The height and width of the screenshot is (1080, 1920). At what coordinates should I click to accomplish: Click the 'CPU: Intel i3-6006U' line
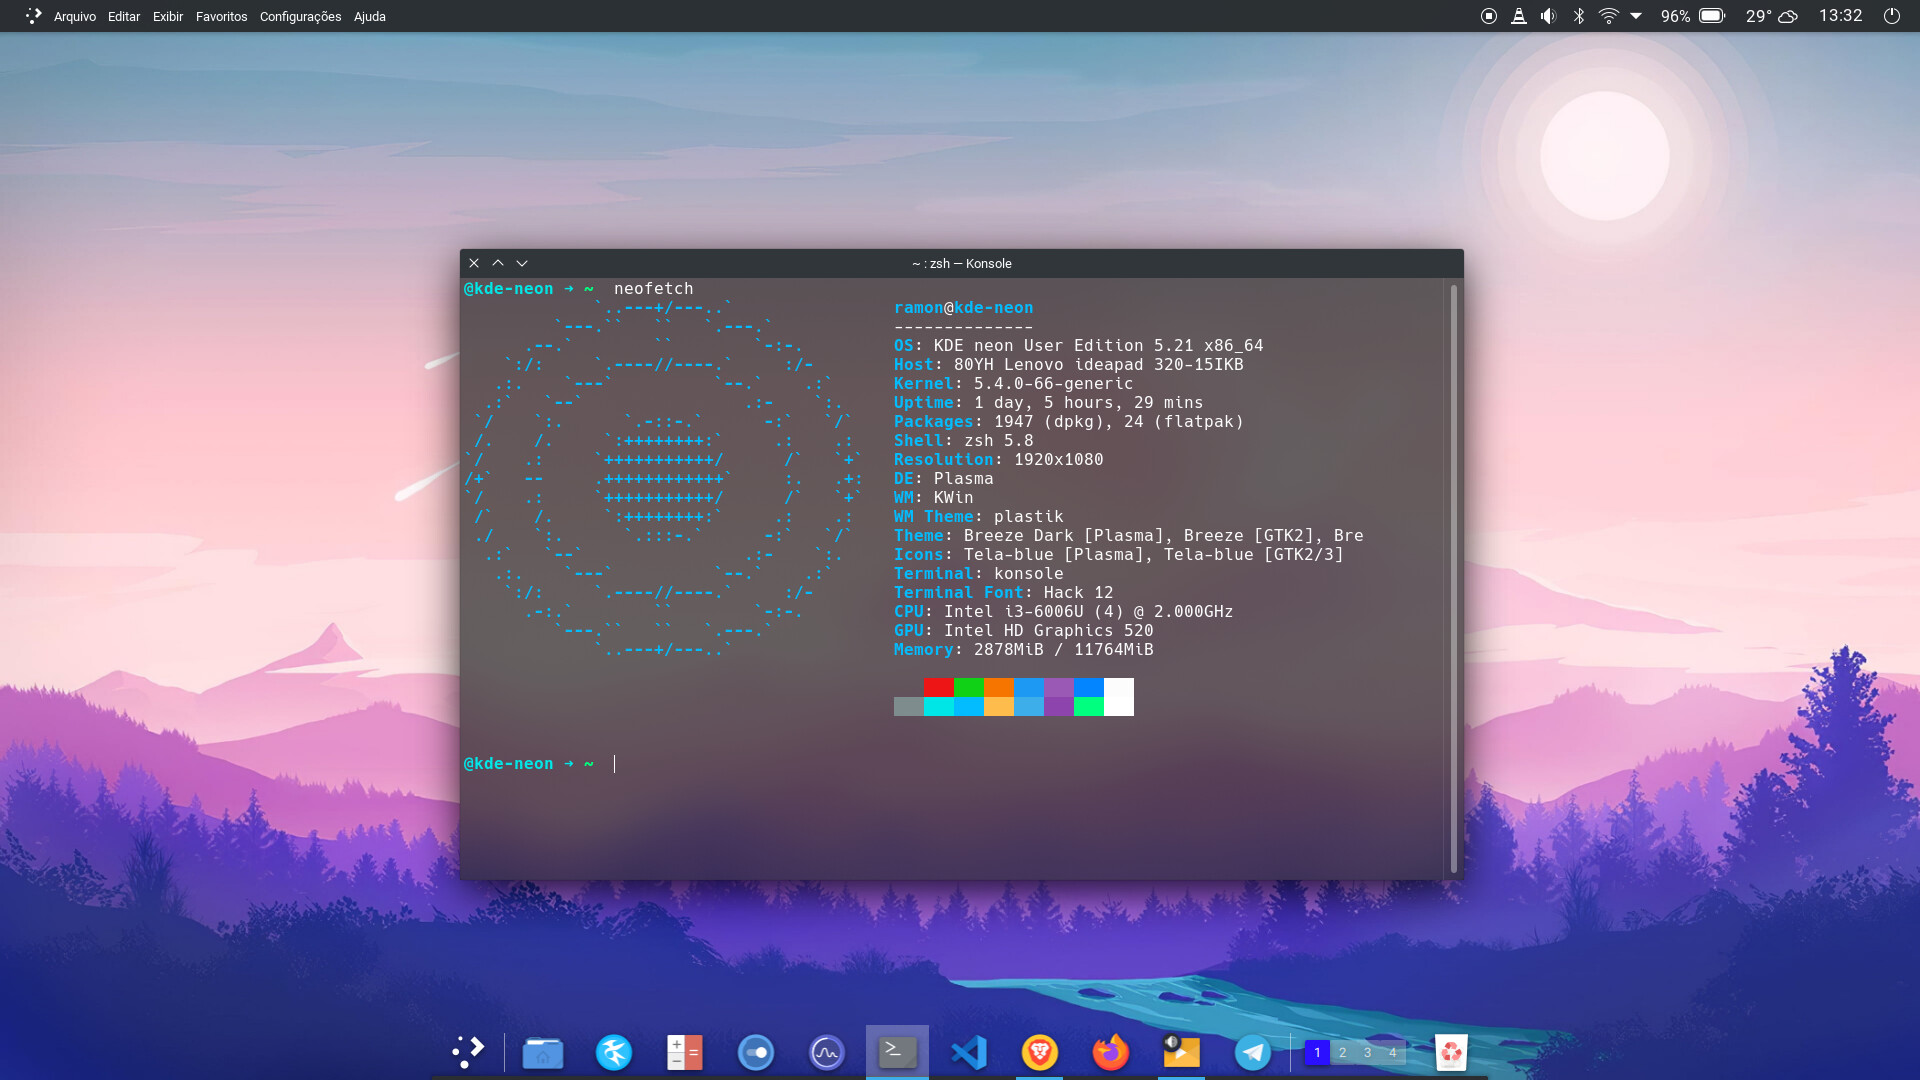1063,612
